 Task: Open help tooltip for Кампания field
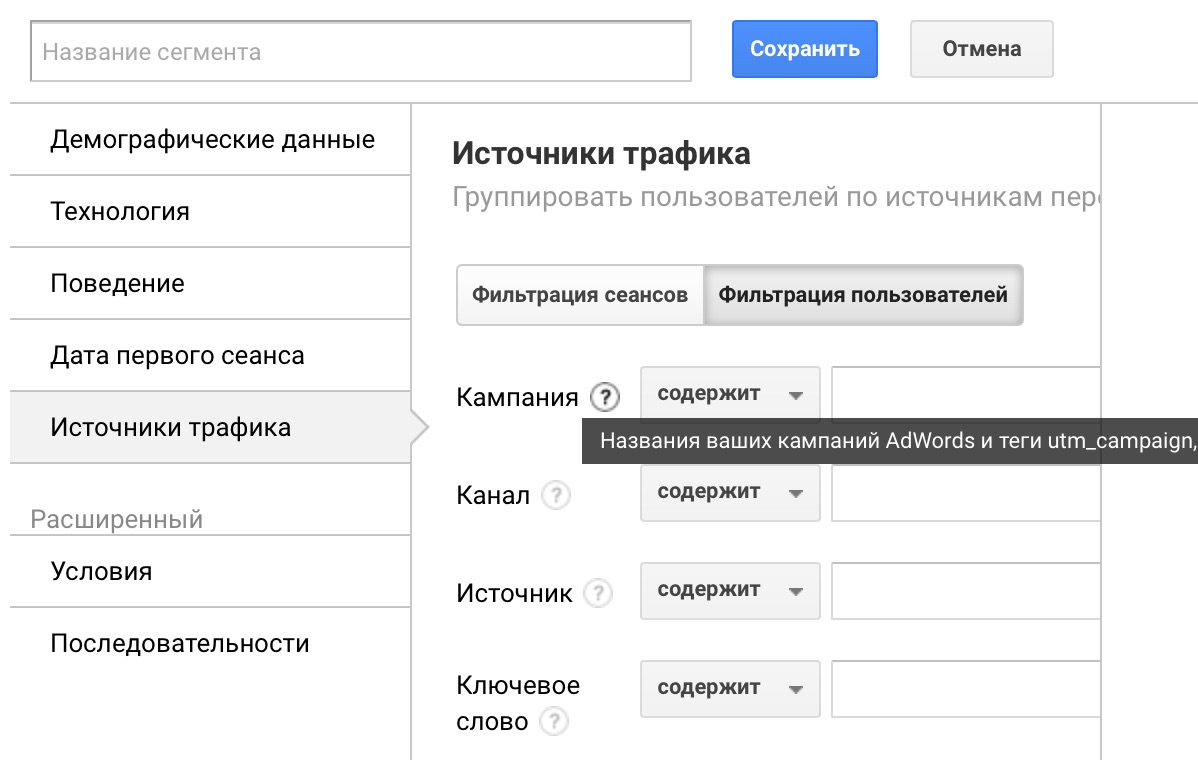[604, 396]
